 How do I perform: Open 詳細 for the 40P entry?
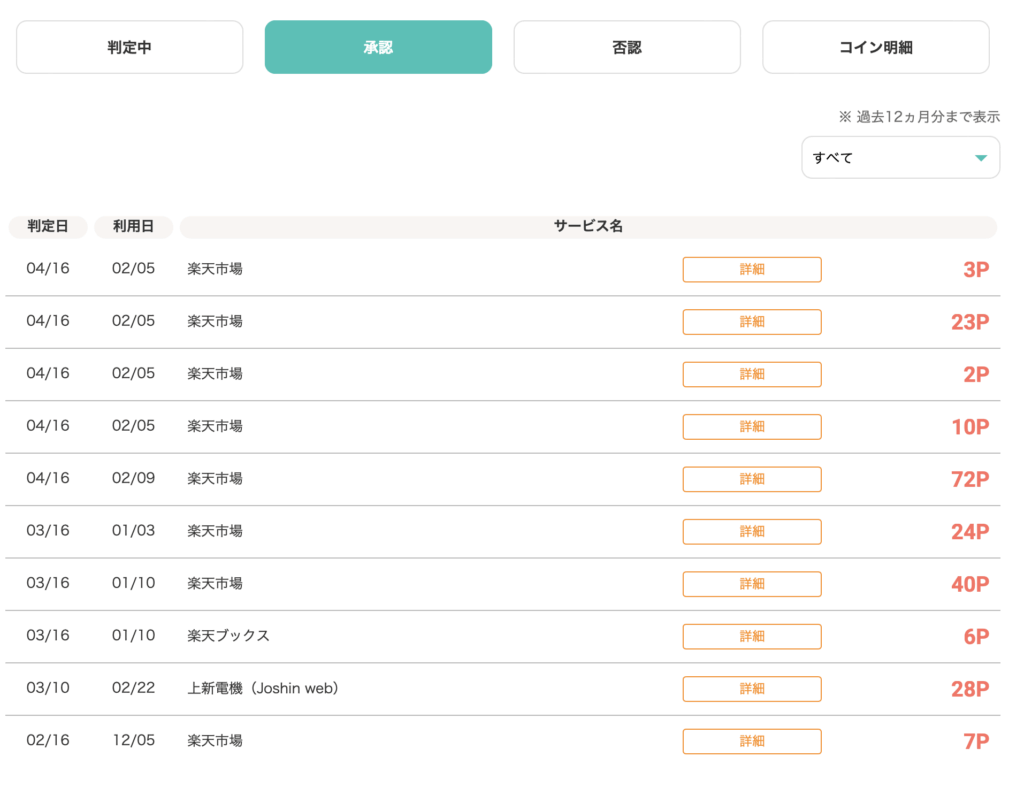point(751,584)
